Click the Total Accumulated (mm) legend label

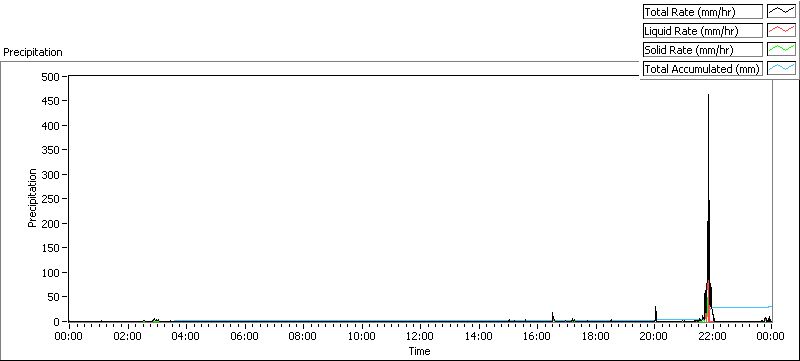[703, 69]
